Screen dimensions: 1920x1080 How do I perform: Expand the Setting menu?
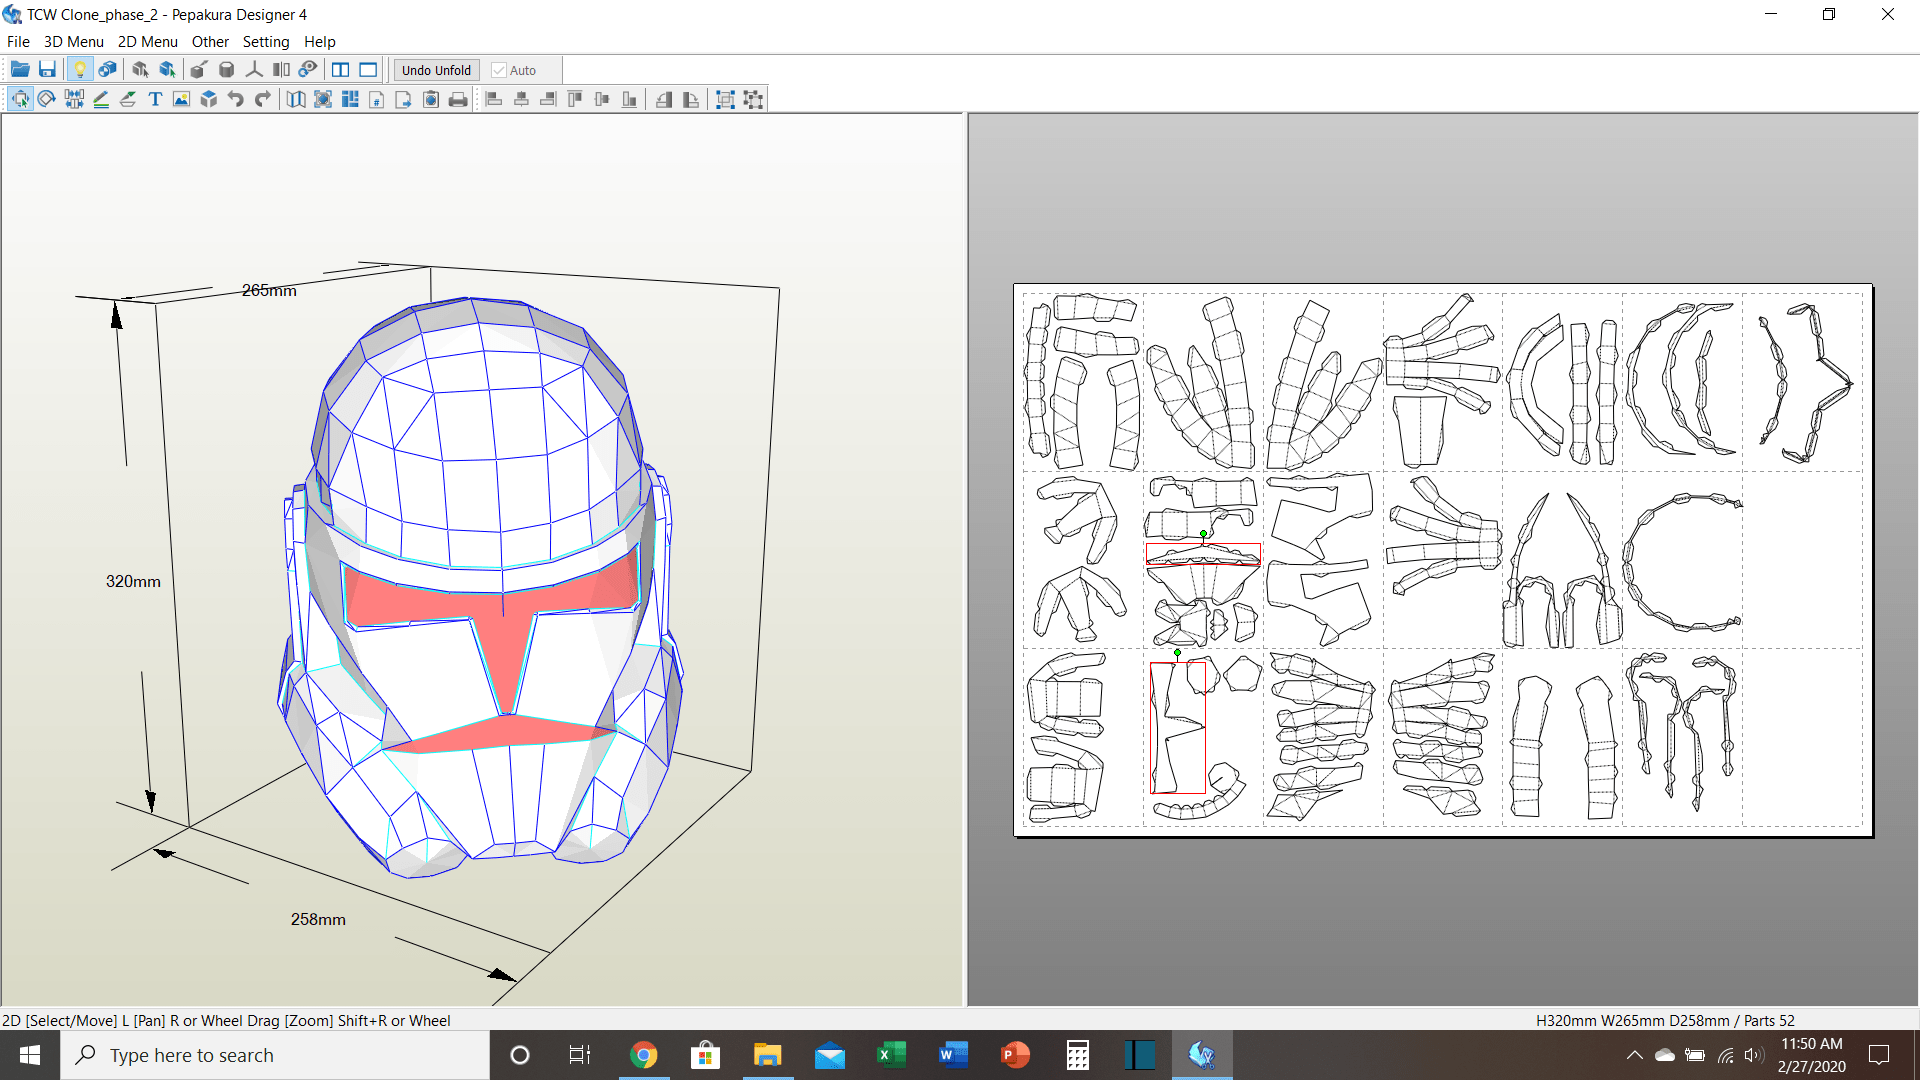click(x=265, y=42)
